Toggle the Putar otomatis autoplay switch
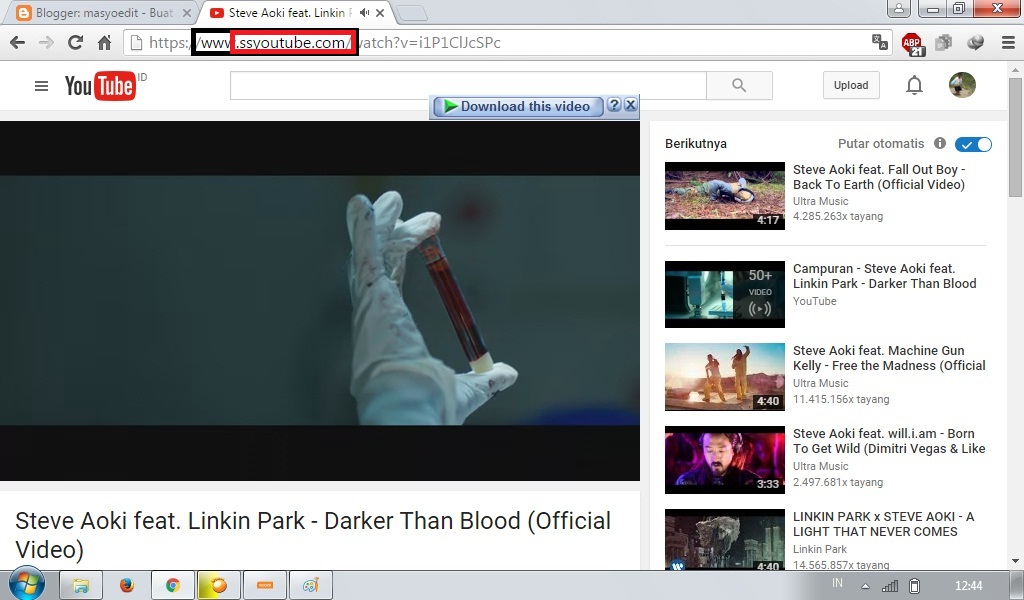 (973, 144)
